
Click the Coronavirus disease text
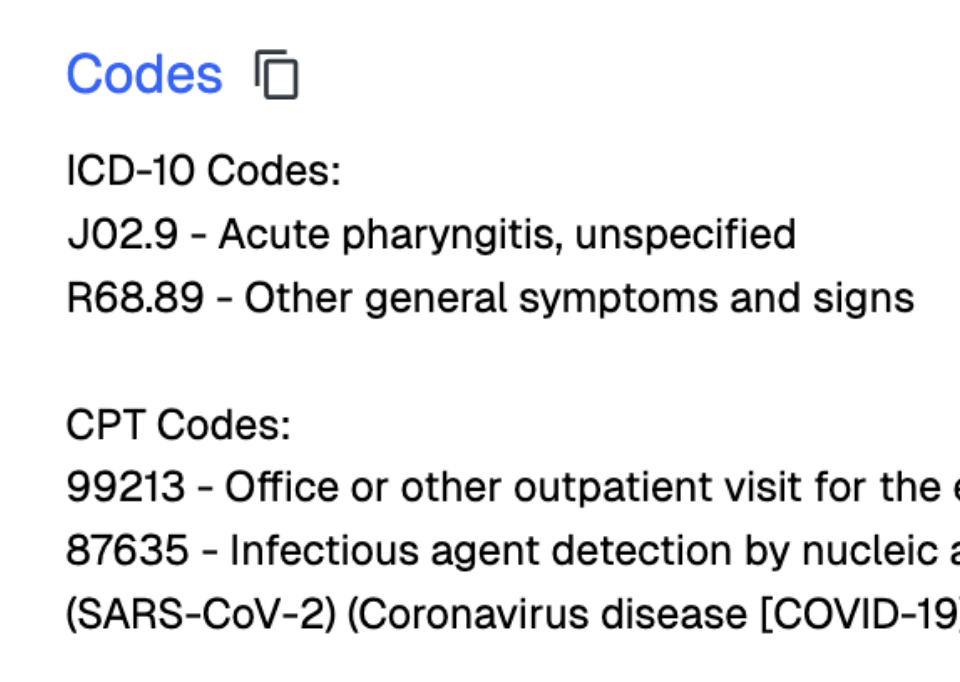point(548,614)
